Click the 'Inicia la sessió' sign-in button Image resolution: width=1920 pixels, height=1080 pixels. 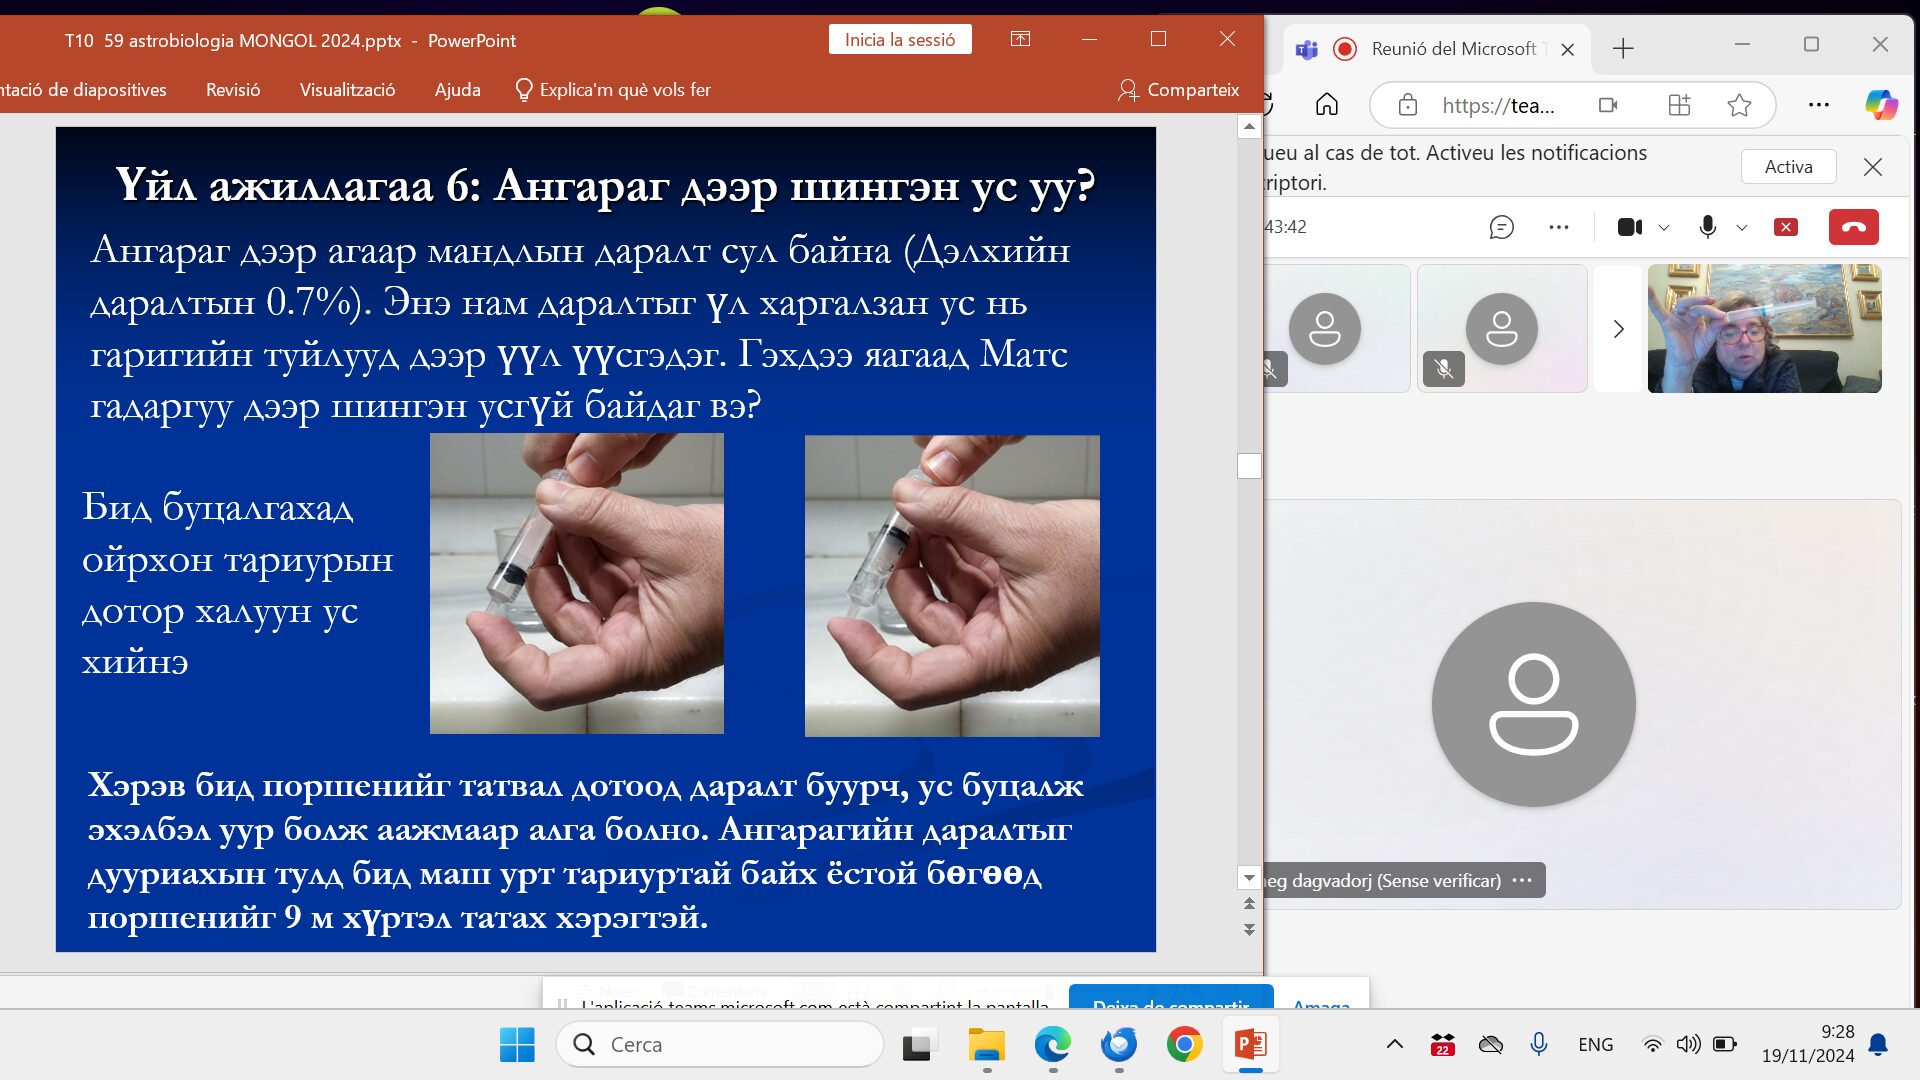point(900,40)
